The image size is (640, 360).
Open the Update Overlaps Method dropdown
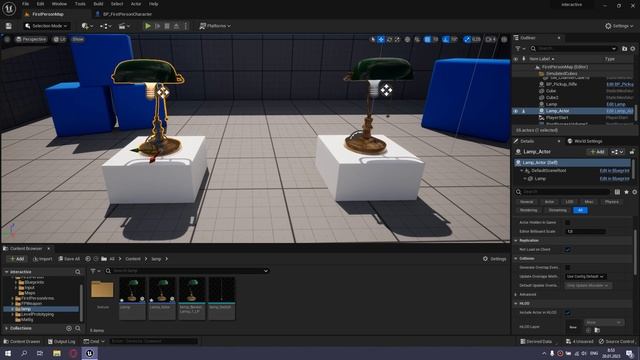585,277
